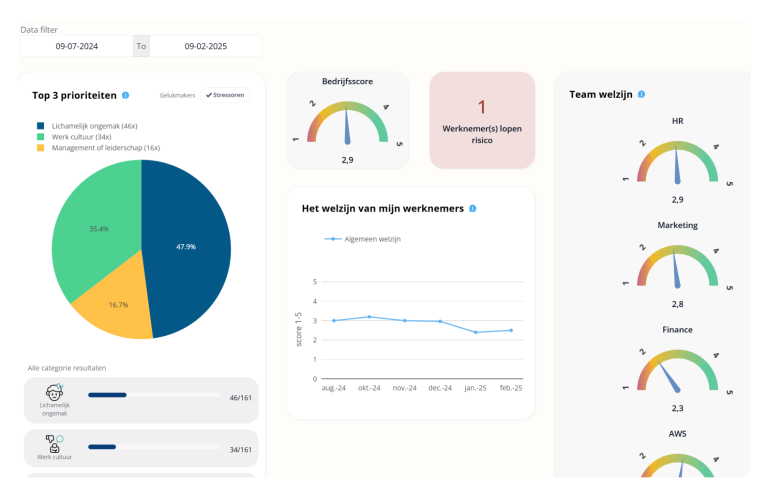Click the Werknemer(s) lopen risico card

point(481,120)
